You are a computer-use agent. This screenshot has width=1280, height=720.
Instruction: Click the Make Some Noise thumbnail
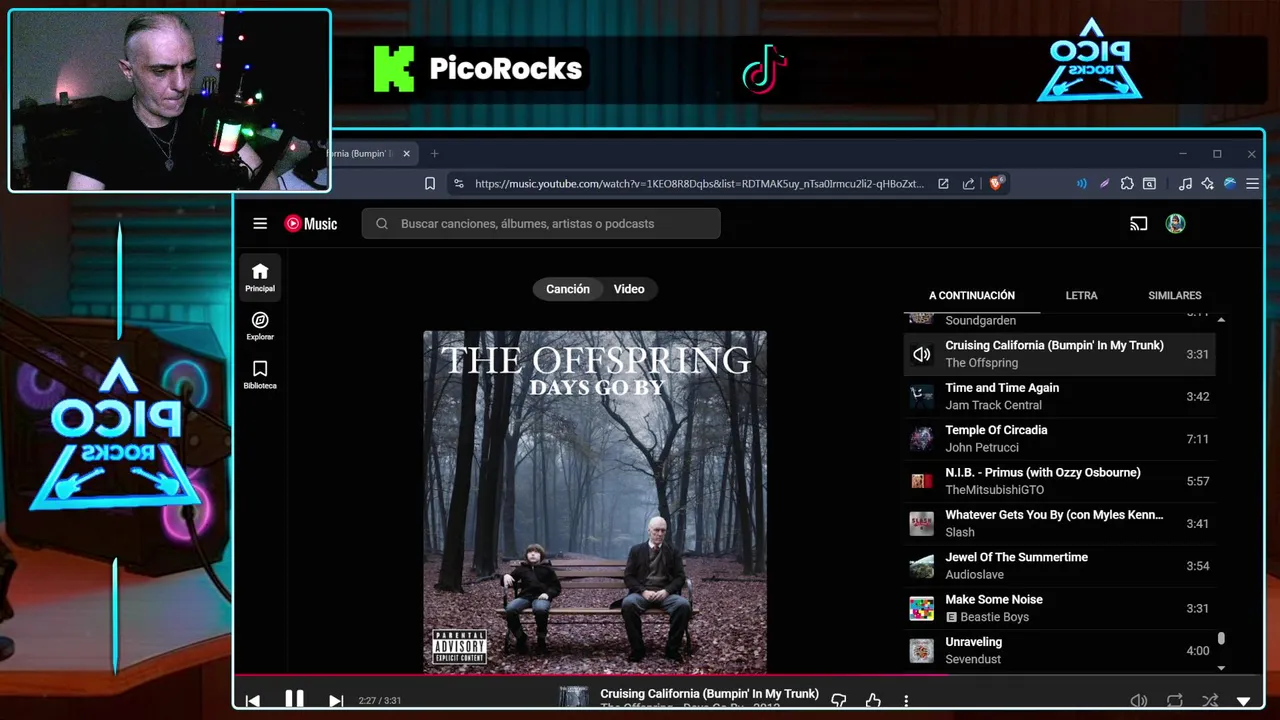click(921, 608)
